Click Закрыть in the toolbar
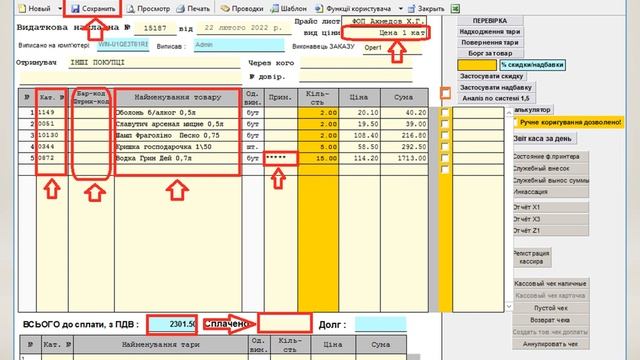640x360 pixels. click(x=426, y=9)
